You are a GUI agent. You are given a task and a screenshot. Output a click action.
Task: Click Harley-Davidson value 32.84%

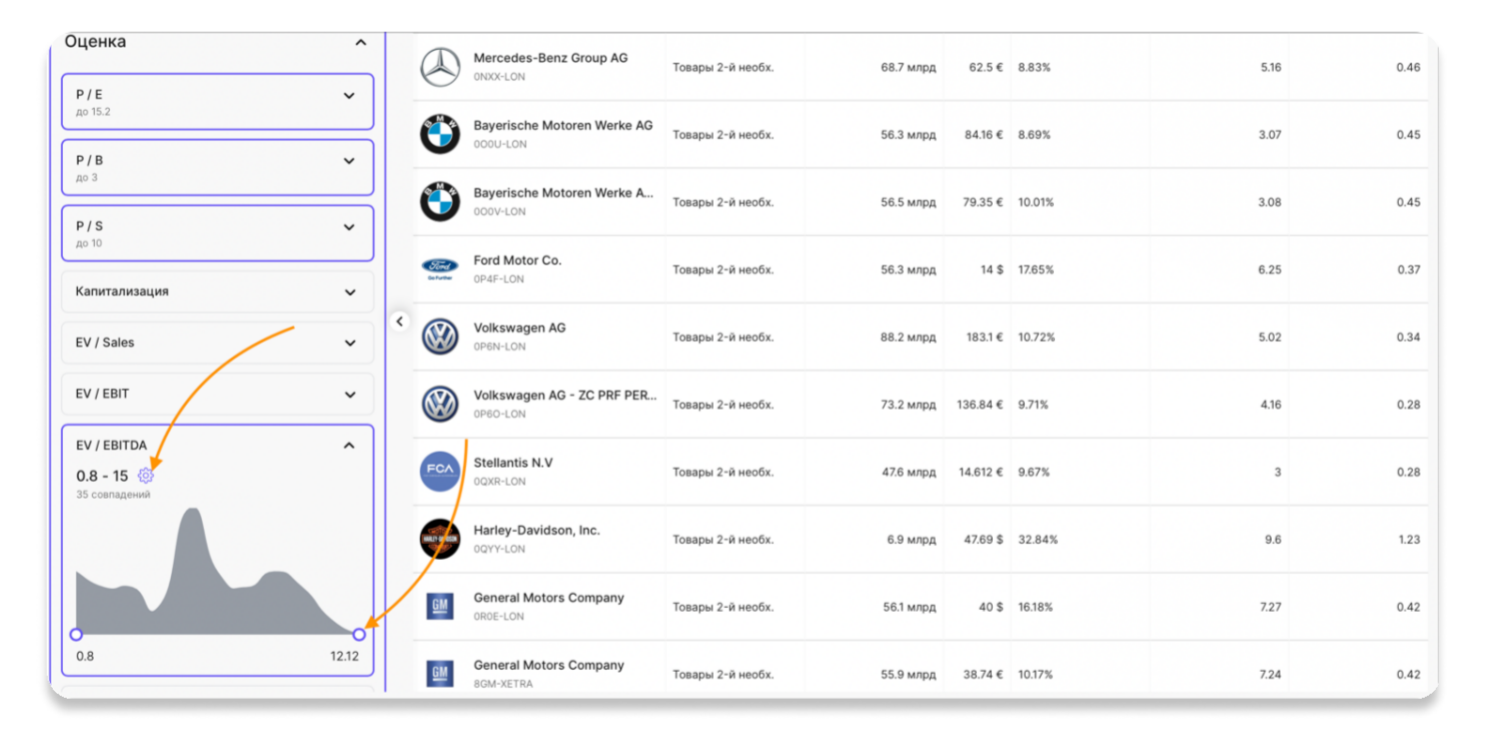coord(1037,539)
